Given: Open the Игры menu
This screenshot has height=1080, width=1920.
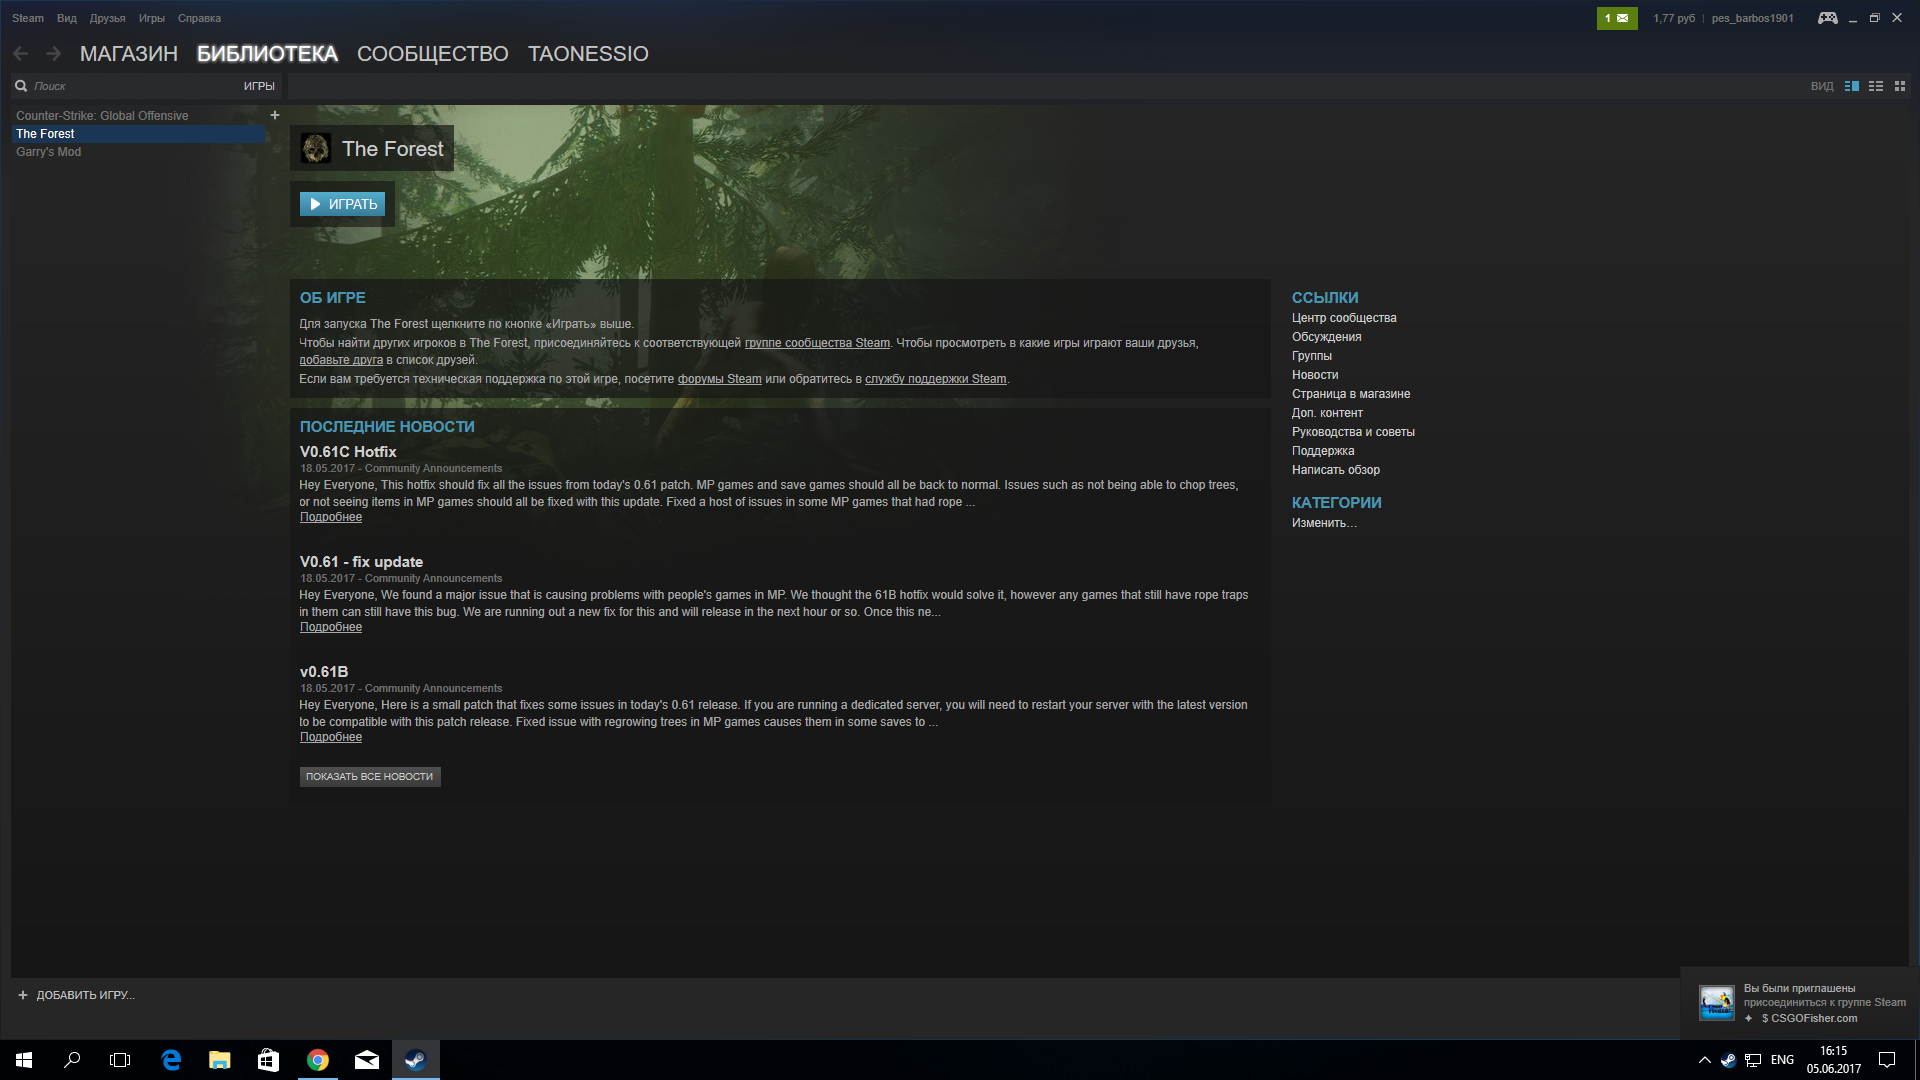Looking at the screenshot, I should click(x=152, y=18).
